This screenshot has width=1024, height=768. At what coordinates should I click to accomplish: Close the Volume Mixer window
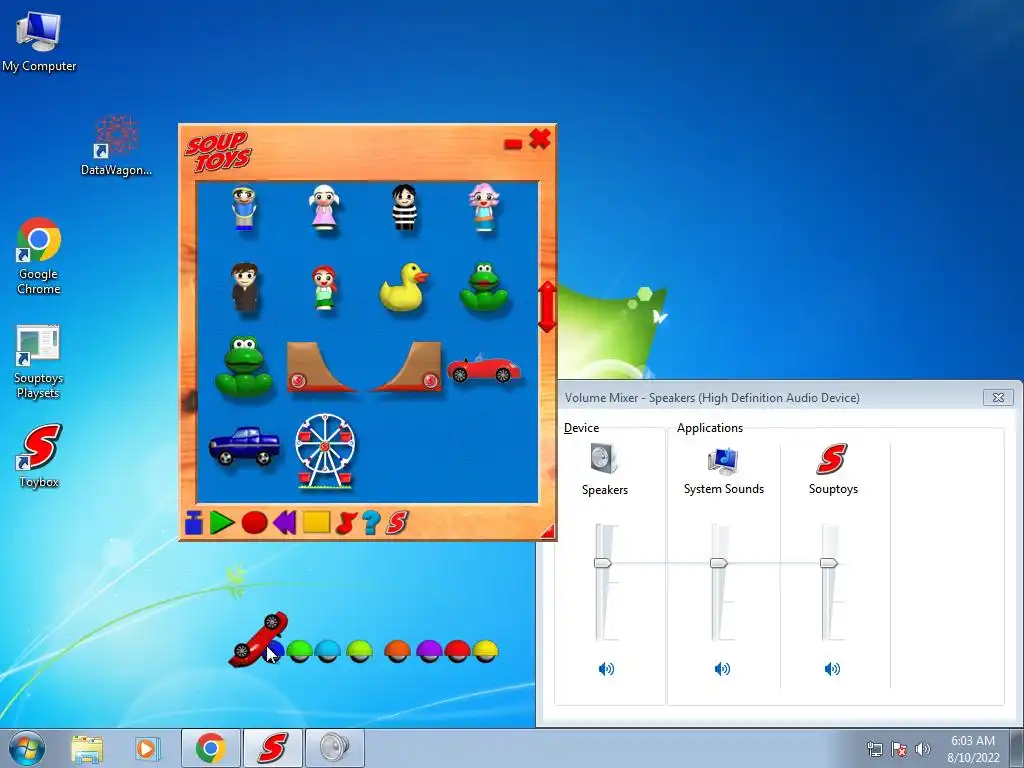pyautogui.click(x=998, y=397)
